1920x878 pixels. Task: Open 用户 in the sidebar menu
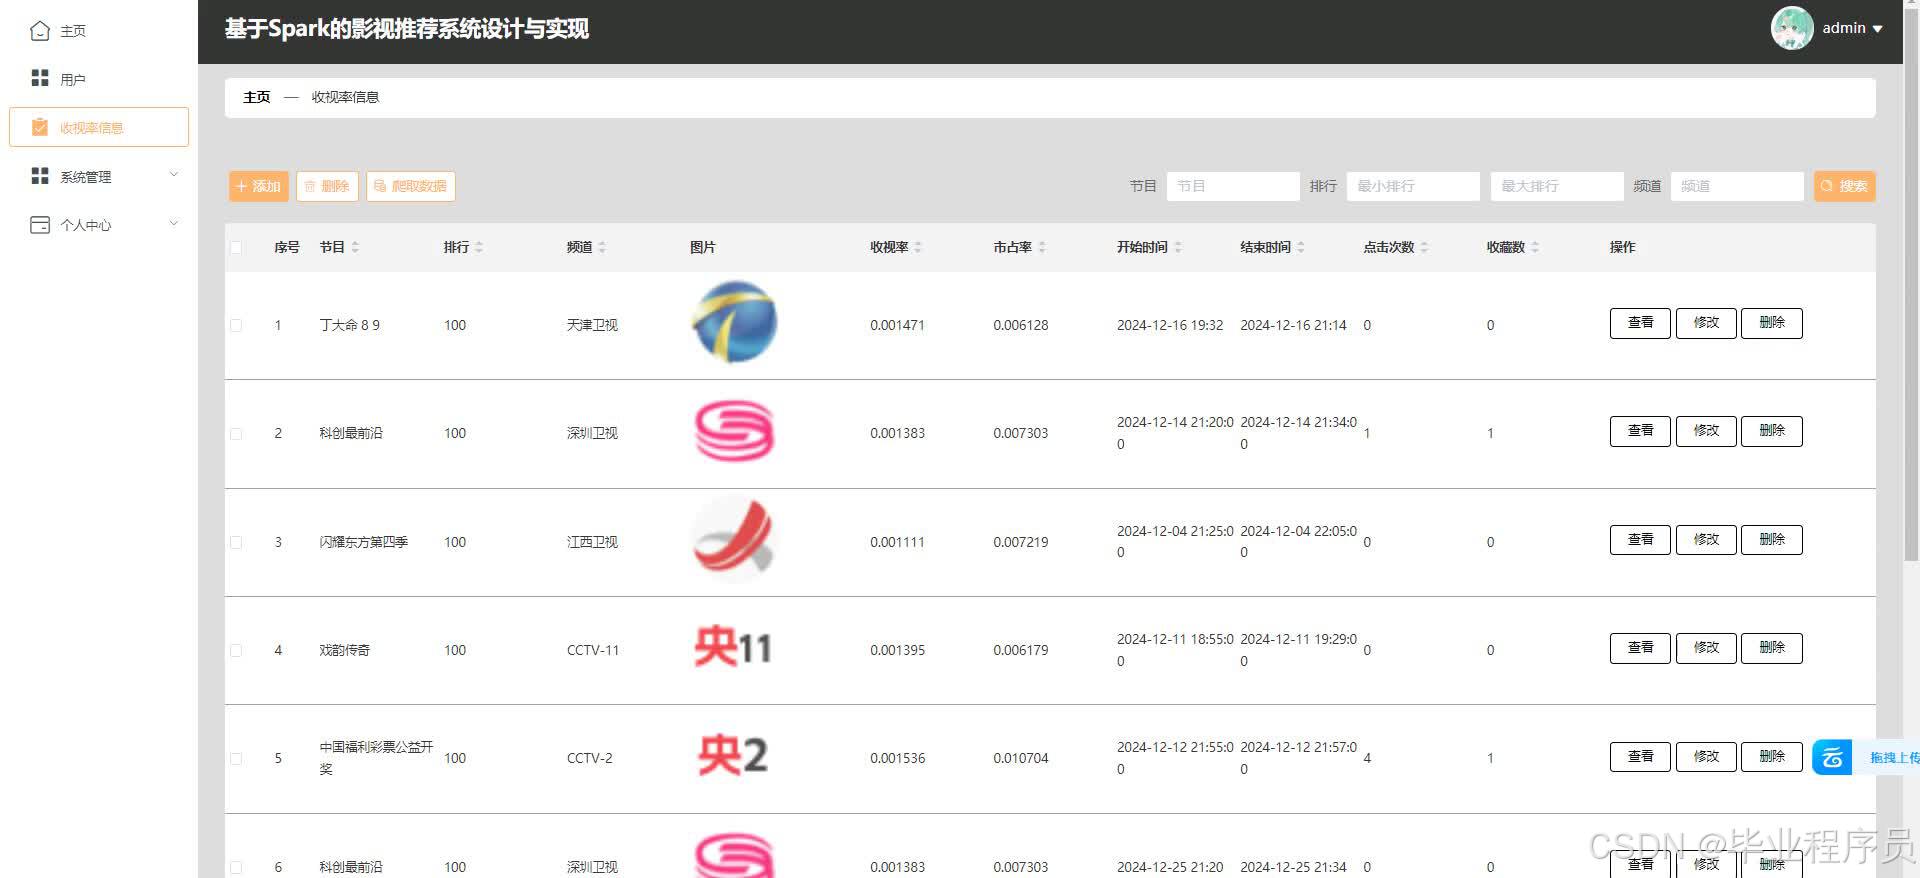click(x=99, y=79)
